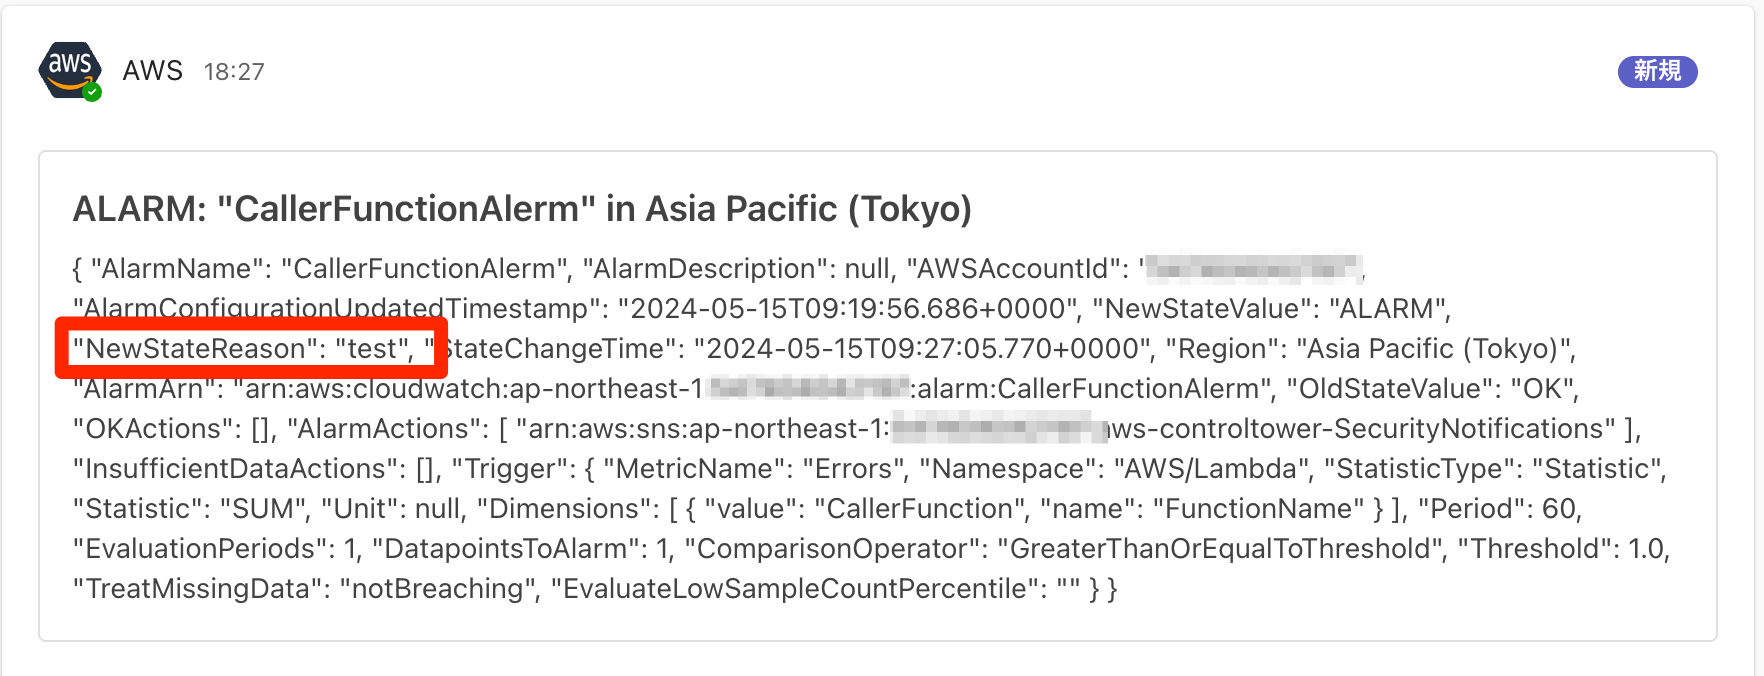Click the "NewStateValue": "ALARM" text
This screenshot has width=1764, height=676.
pos(1271,308)
